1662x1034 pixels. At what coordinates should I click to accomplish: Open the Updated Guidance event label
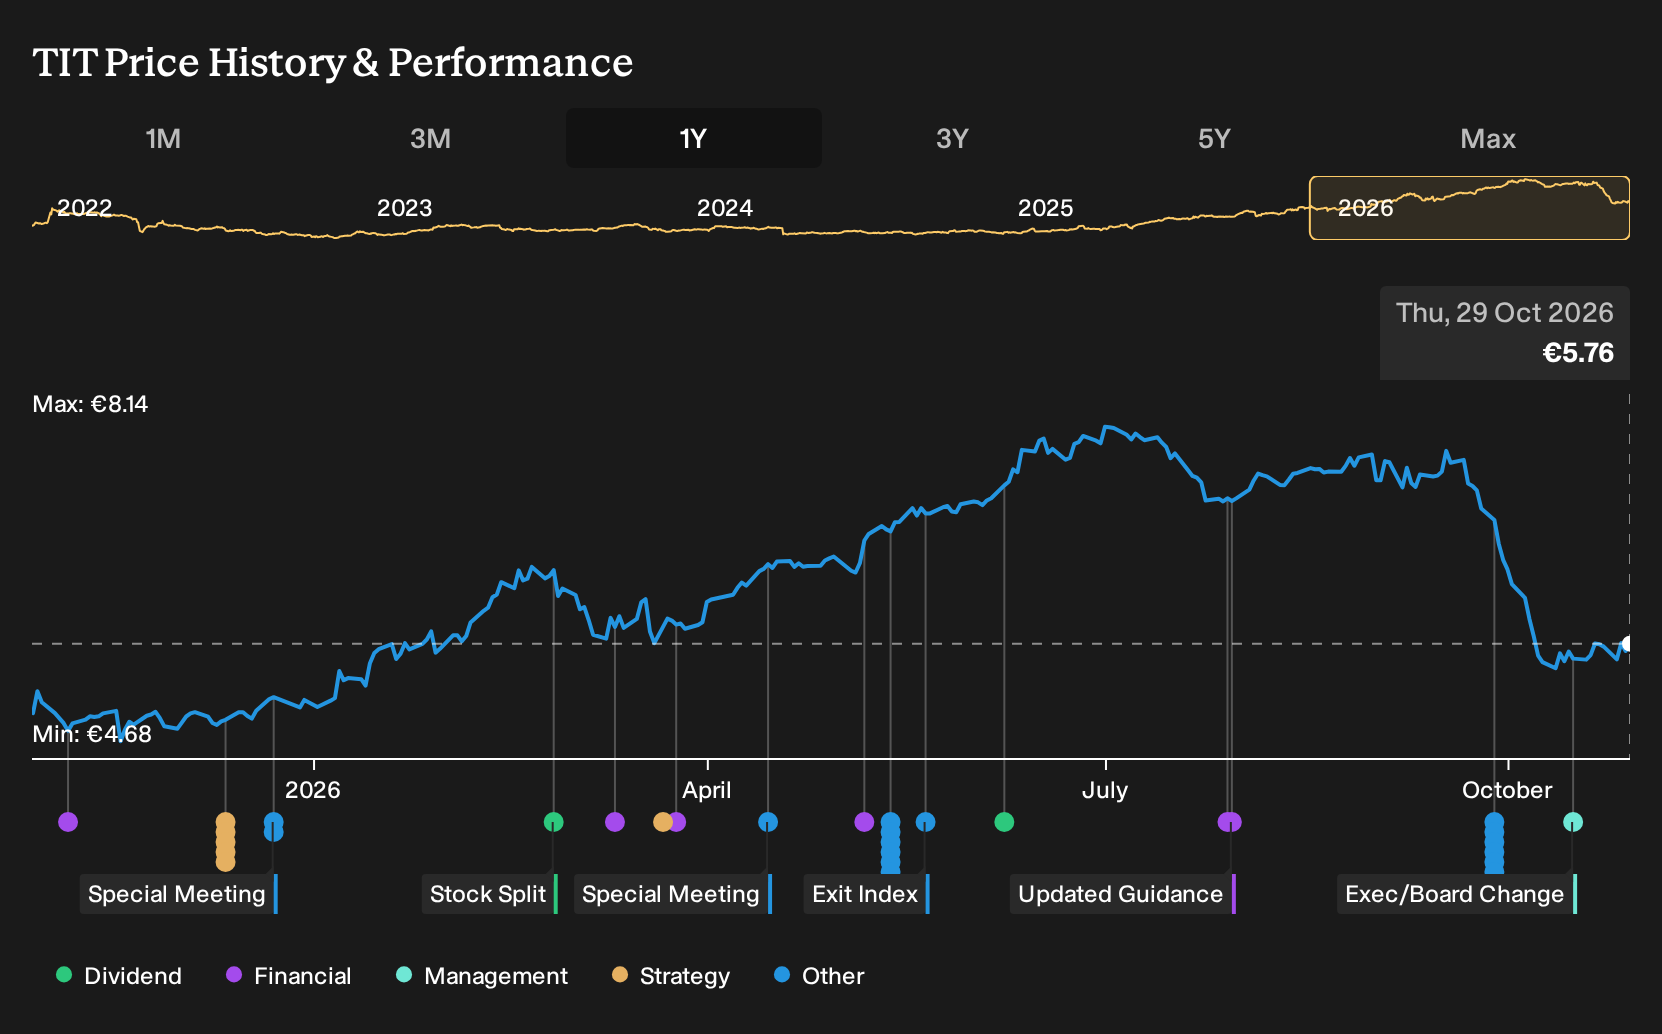pyautogui.click(x=1123, y=894)
